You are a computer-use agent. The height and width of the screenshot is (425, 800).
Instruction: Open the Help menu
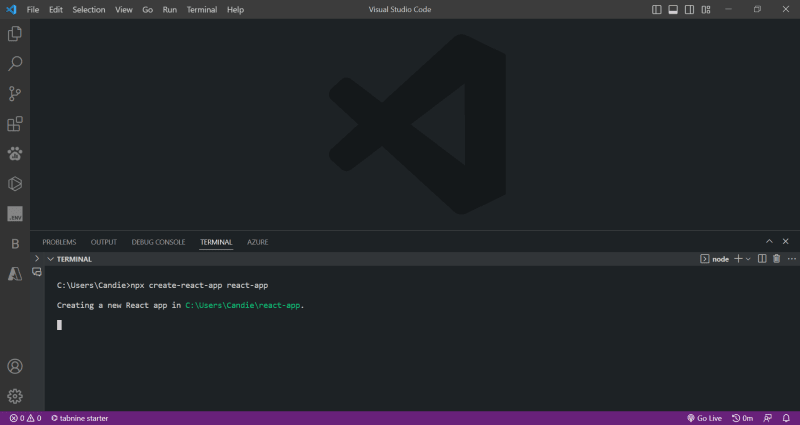tap(235, 10)
